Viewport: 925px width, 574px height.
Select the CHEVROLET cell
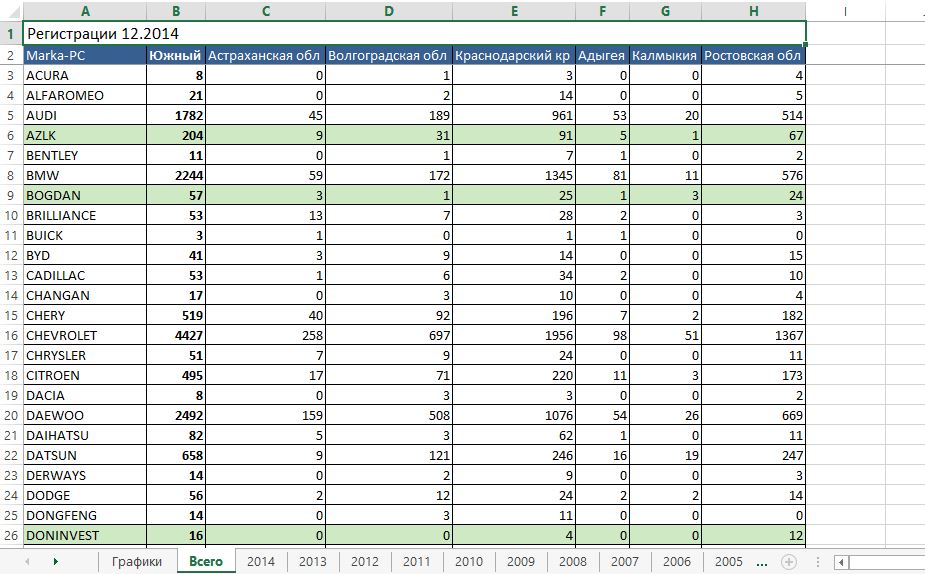(85, 336)
